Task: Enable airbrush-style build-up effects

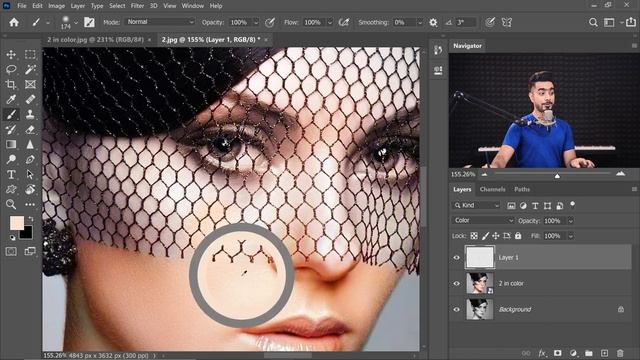Action: 344,22
